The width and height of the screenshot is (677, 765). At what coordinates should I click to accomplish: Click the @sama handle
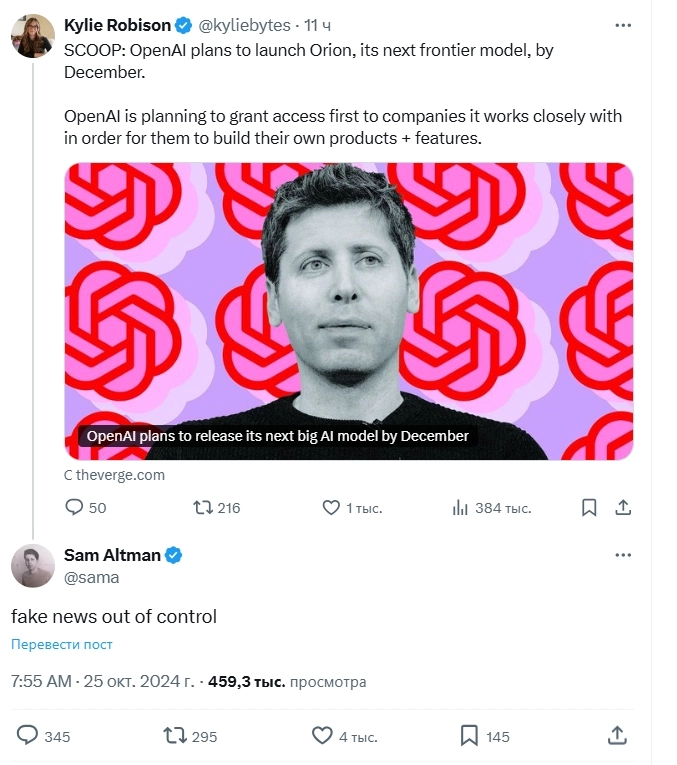coord(92,577)
